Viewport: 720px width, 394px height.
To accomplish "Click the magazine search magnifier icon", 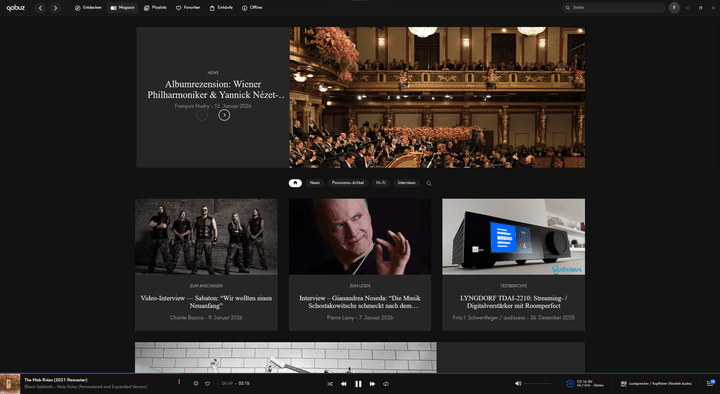I will pos(429,183).
